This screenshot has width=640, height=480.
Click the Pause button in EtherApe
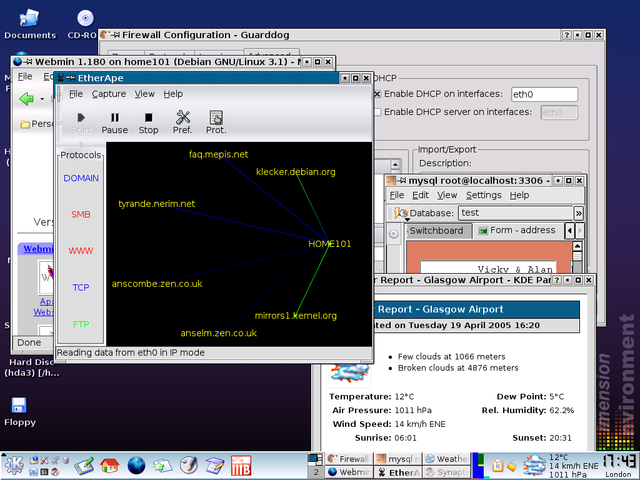[114, 122]
